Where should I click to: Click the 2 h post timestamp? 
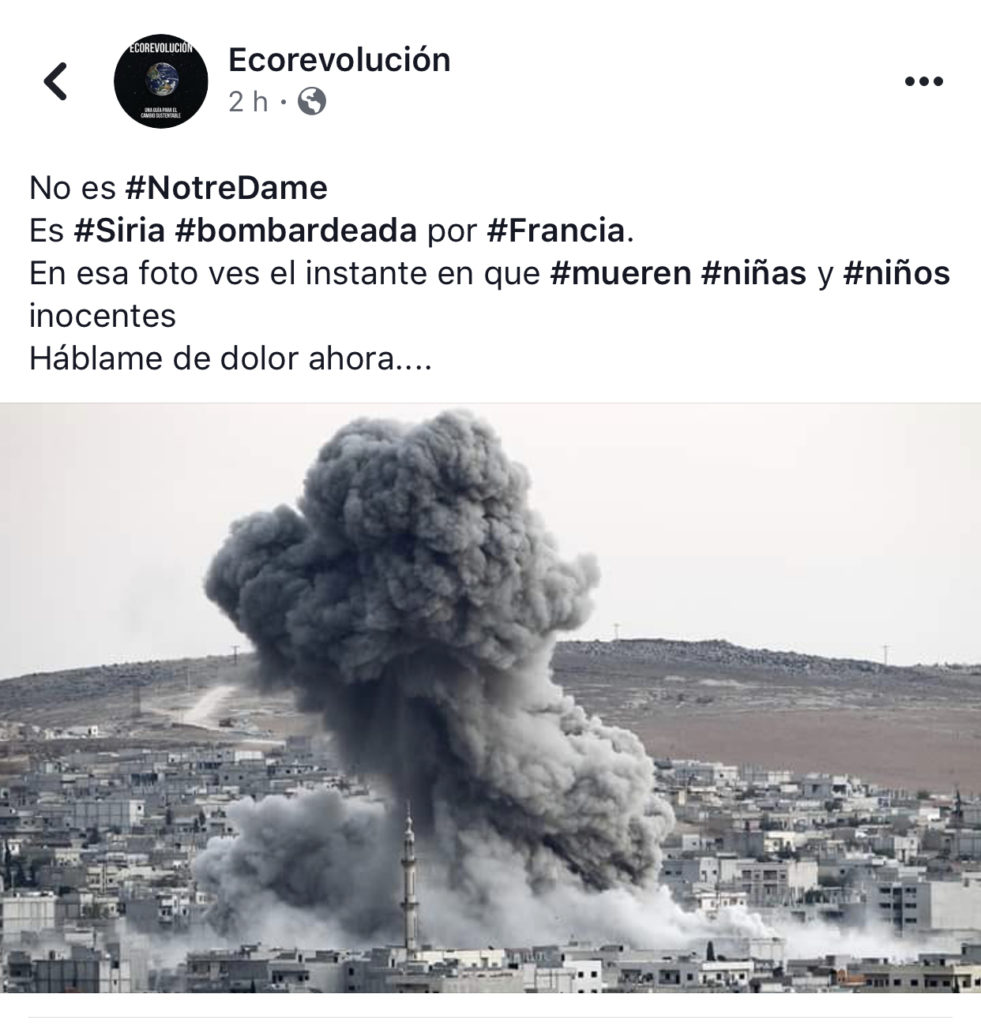pos(248,102)
